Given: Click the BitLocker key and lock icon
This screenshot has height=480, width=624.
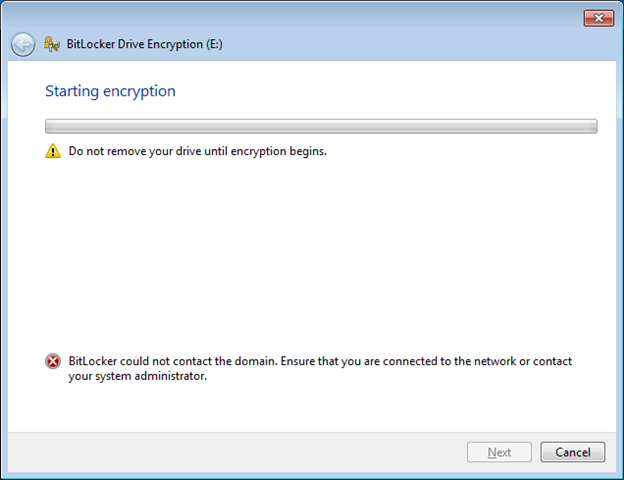Looking at the screenshot, I should (52, 44).
